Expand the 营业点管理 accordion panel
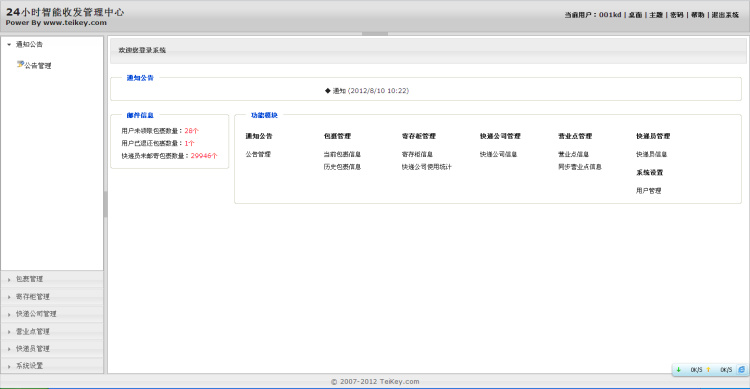This screenshot has height=389, width=750. [52, 331]
